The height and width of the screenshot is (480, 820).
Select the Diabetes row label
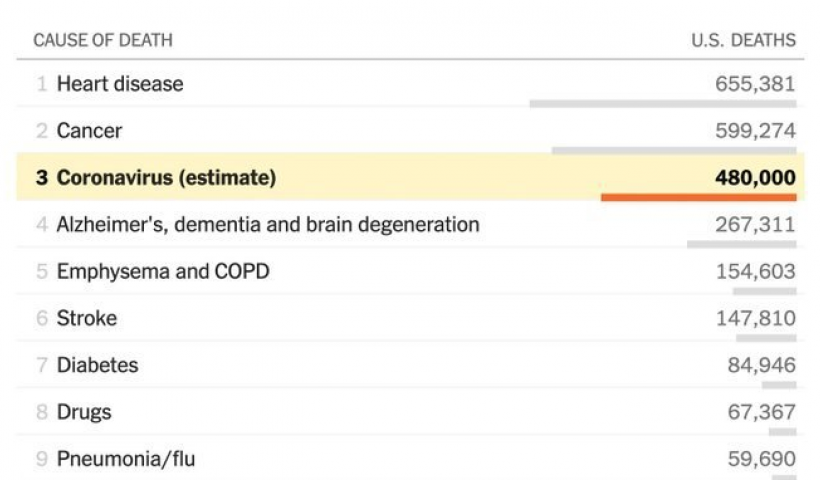97,365
